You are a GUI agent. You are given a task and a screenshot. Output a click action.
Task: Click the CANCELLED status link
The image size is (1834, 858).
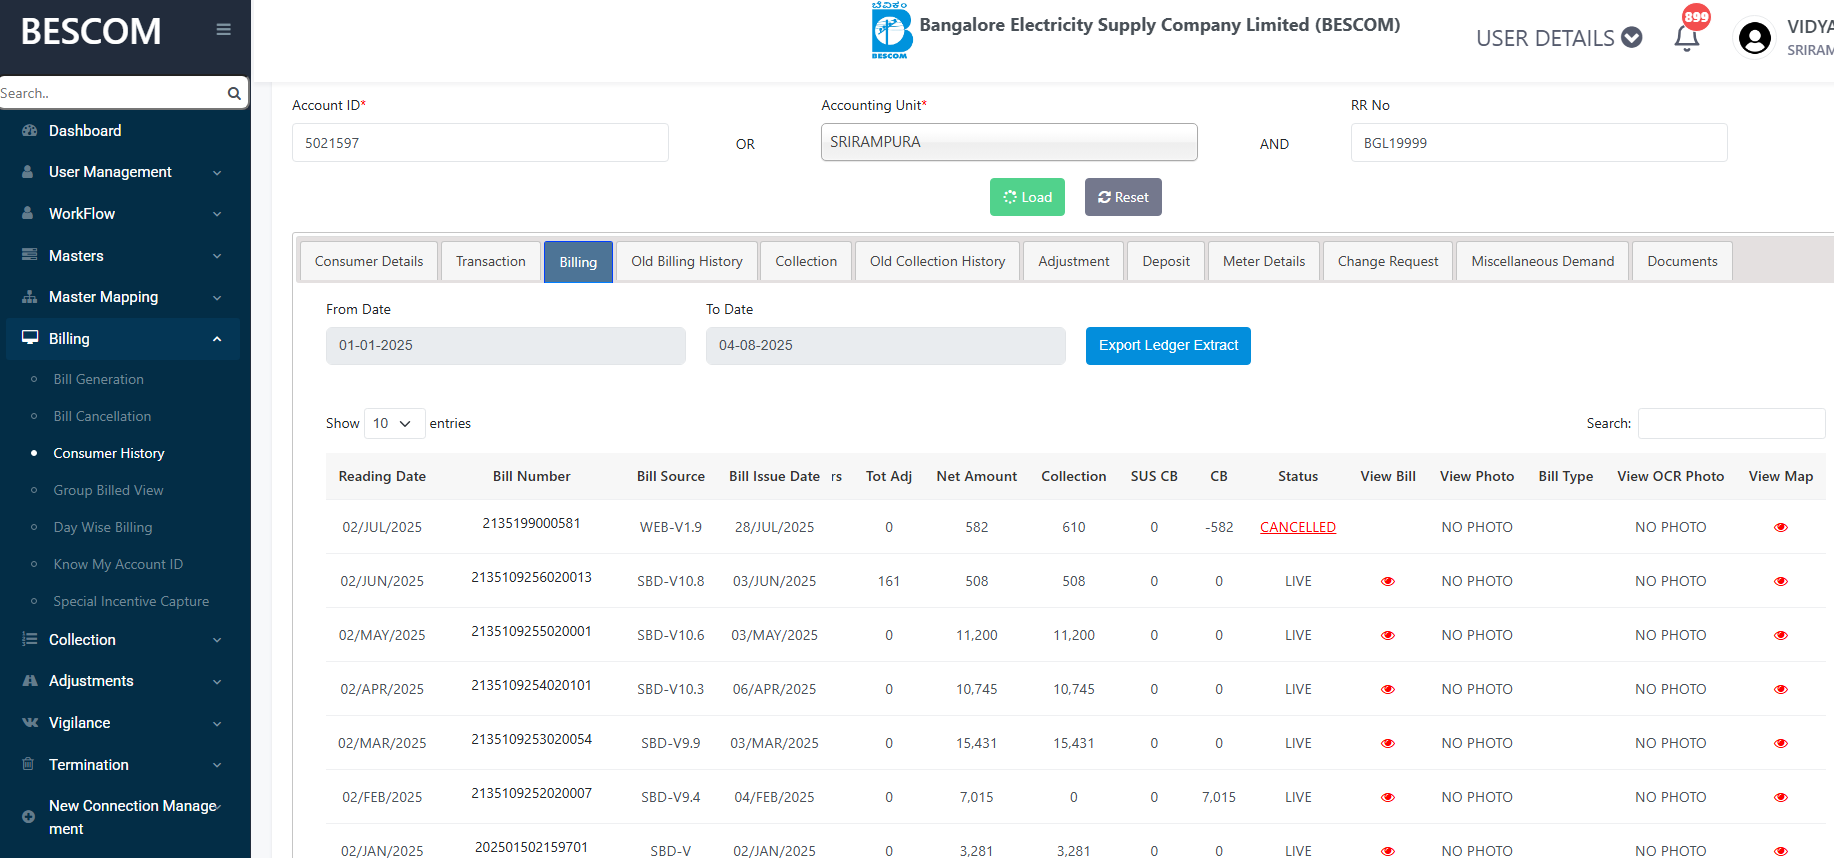click(x=1297, y=527)
